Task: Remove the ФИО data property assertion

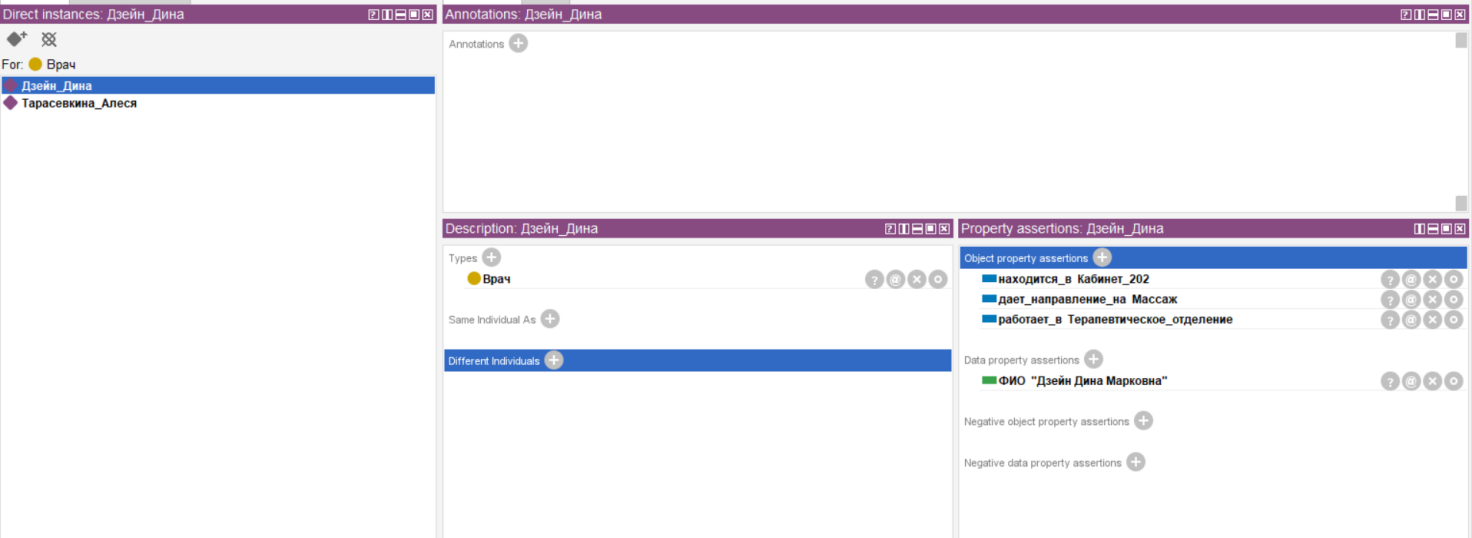Action: (x=1432, y=381)
